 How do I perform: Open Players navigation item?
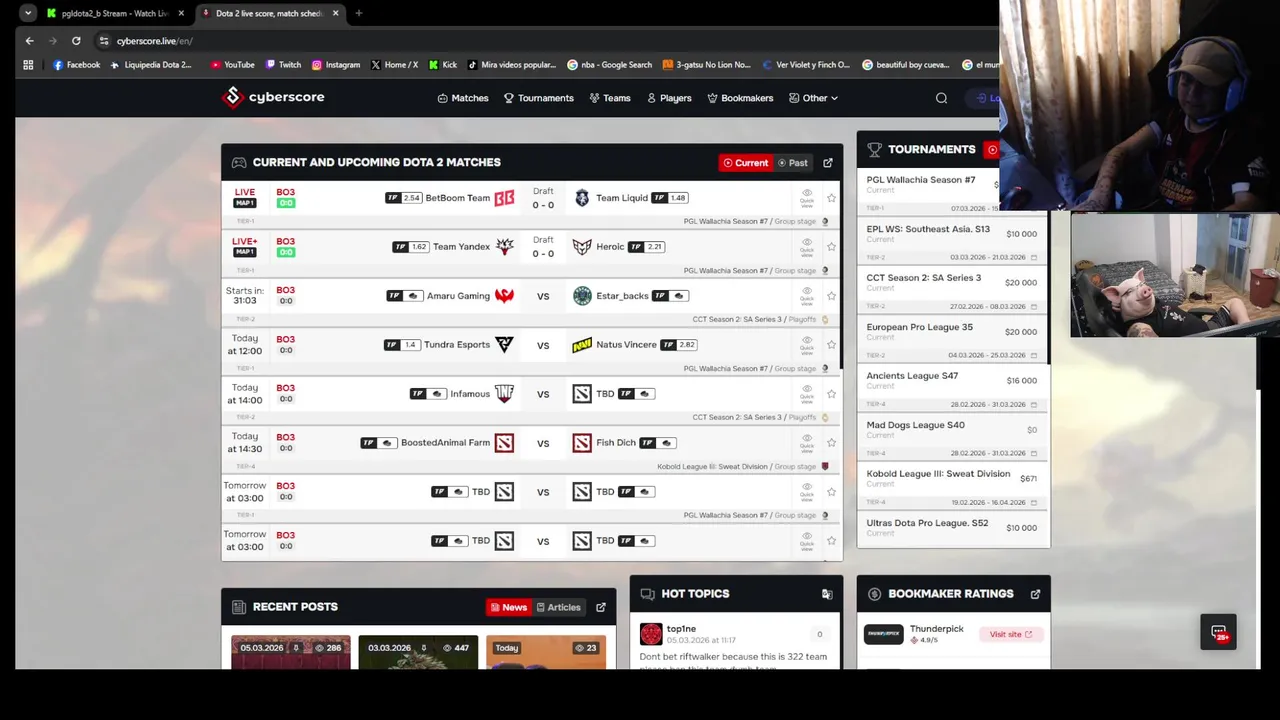[669, 98]
